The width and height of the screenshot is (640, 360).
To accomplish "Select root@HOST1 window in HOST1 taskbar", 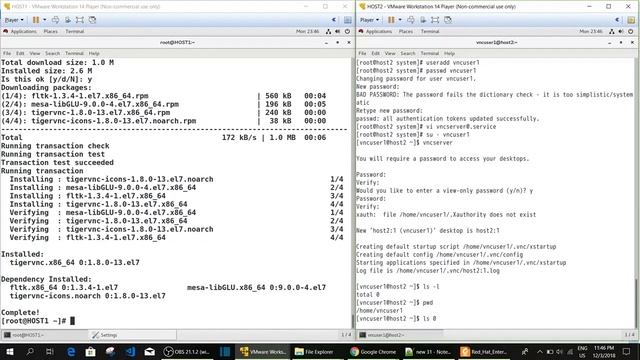I will [44, 335].
